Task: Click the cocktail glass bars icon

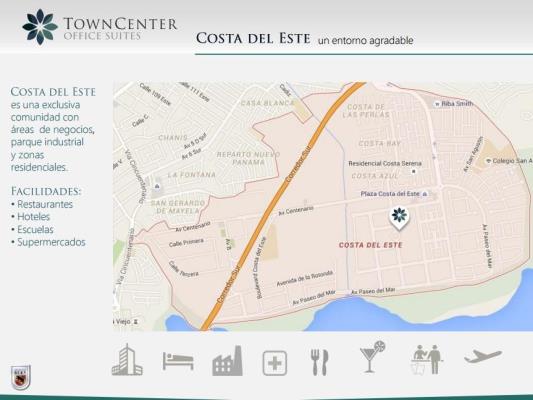Action: (372, 357)
